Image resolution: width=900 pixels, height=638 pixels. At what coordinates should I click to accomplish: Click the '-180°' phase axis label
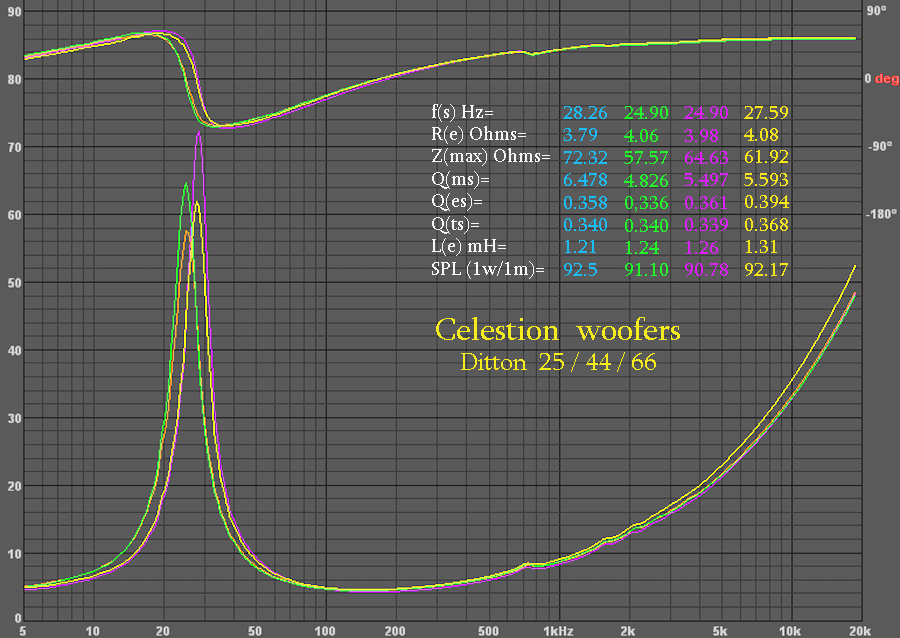[x=881, y=214]
